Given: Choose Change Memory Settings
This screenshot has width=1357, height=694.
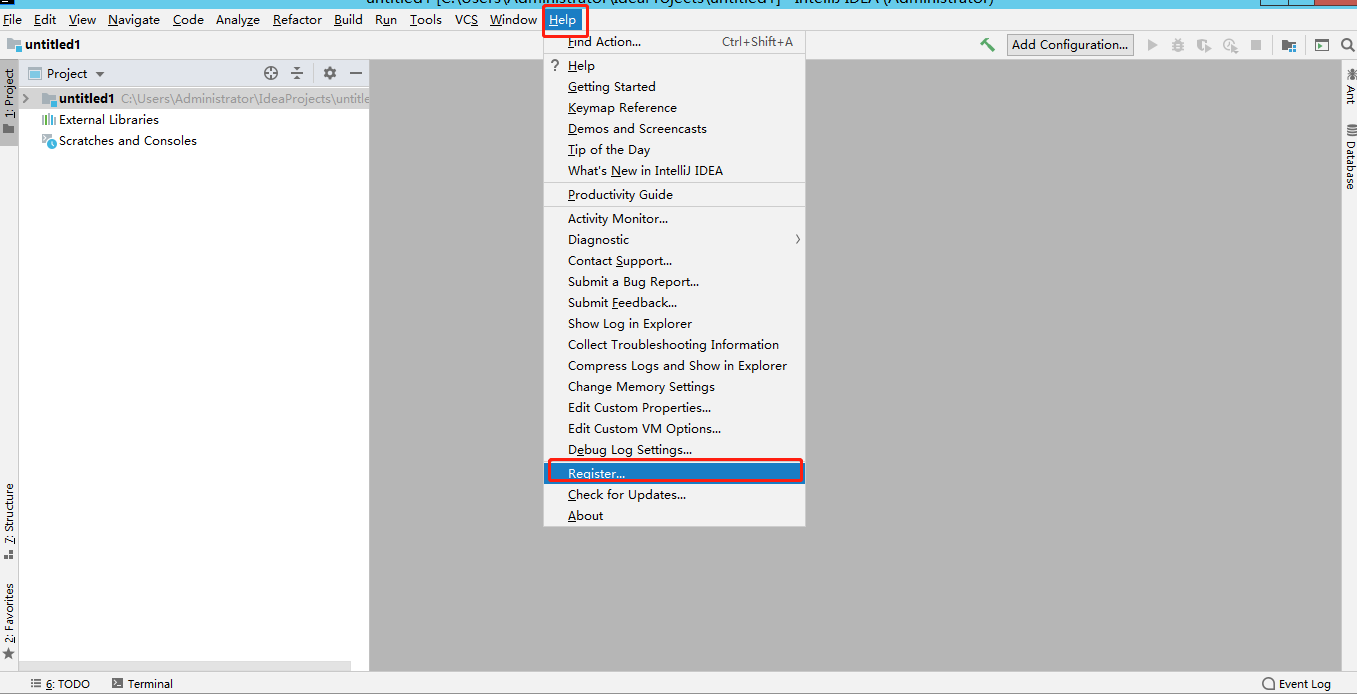Looking at the screenshot, I should [x=674, y=387].
